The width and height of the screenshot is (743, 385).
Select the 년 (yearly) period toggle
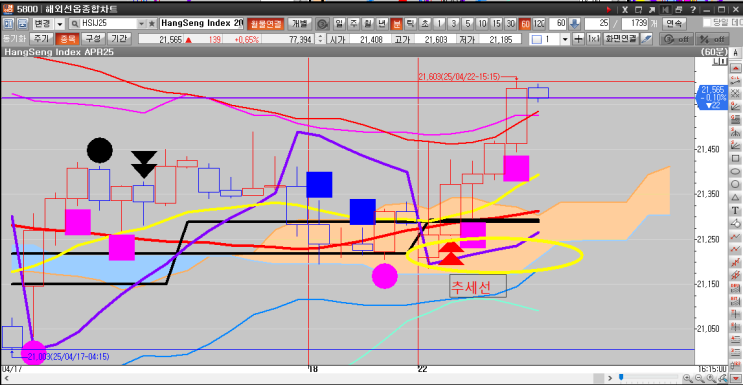pyautogui.click(x=382, y=23)
